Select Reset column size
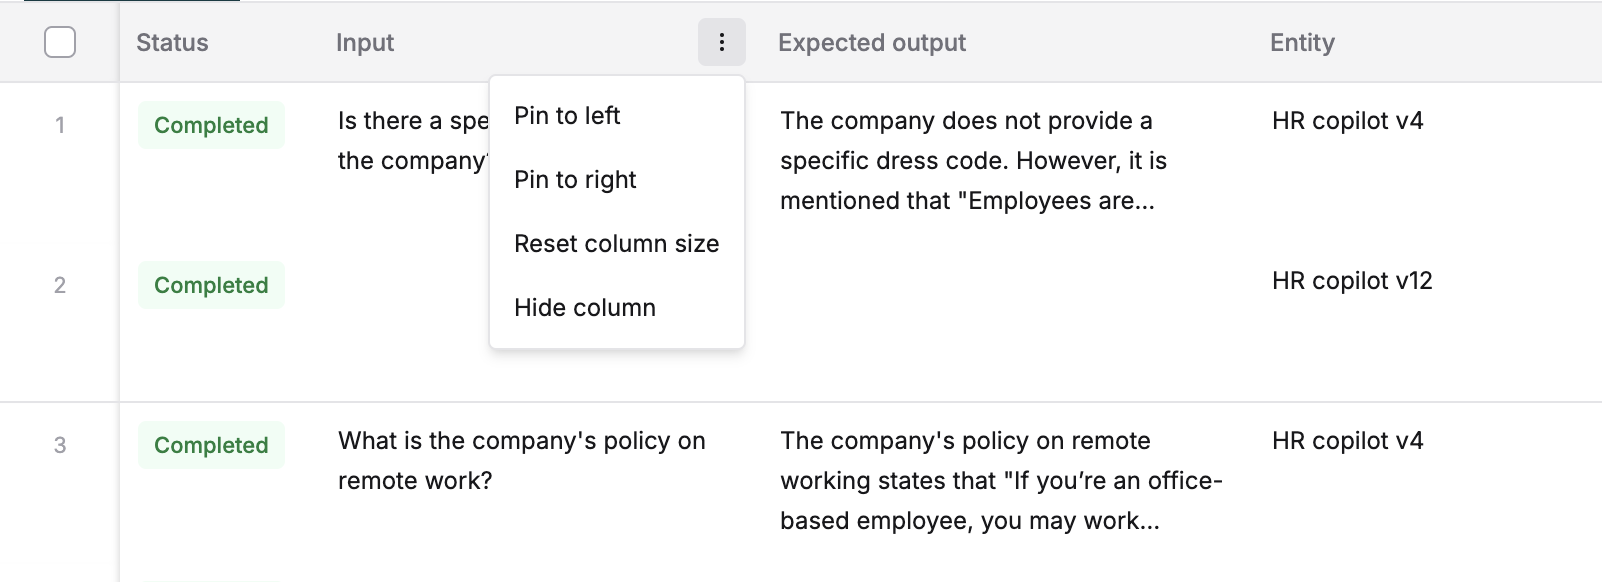The width and height of the screenshot is (1602, 582). coord(616,244)
